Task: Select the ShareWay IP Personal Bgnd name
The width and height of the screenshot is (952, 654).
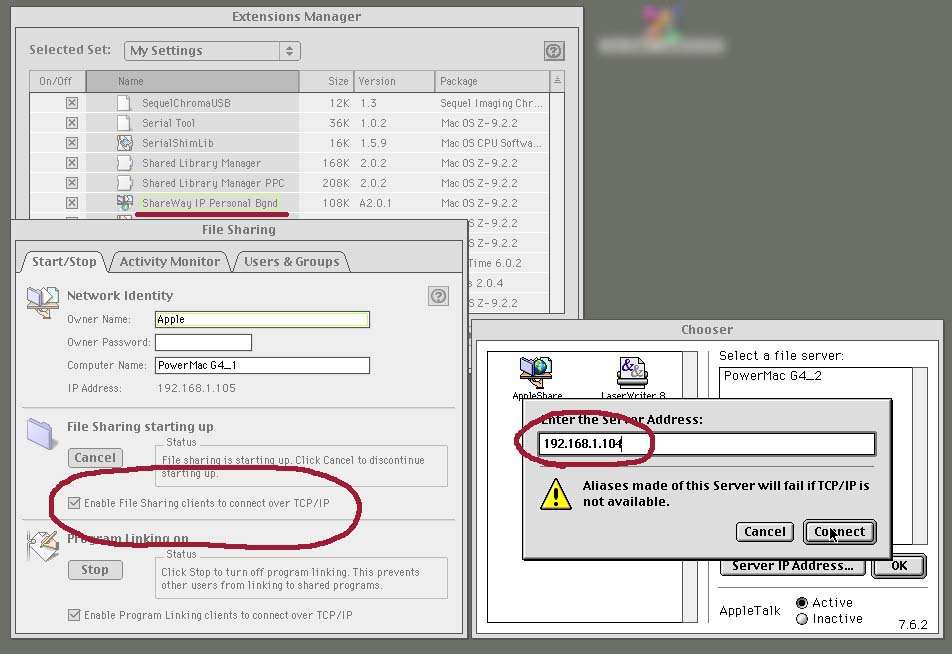Action: 209,203
